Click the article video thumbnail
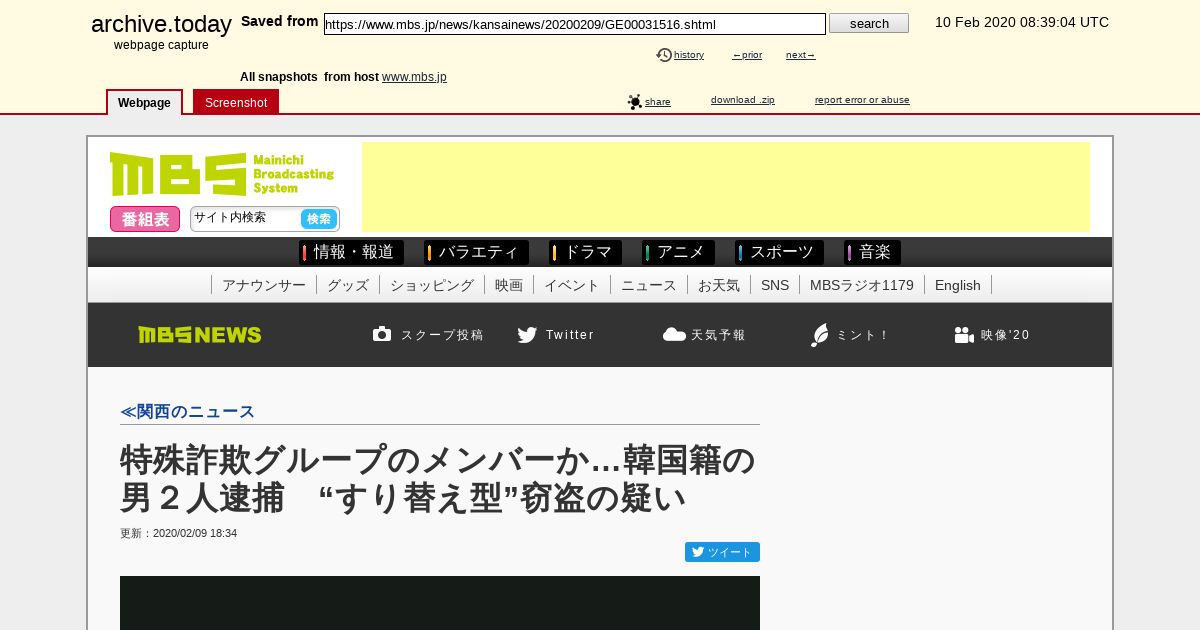 coord(440,603)
